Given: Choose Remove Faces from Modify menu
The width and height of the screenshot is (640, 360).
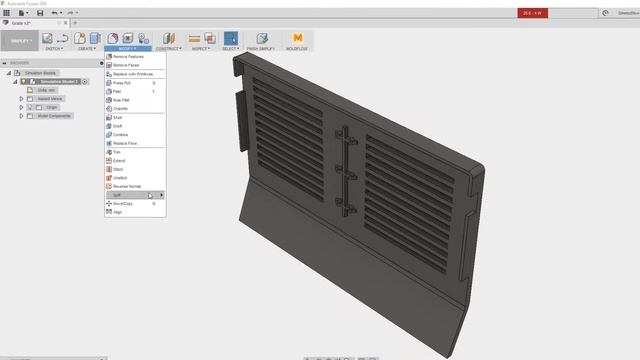Looking at the screenshot, I should (x=135, y=65).
